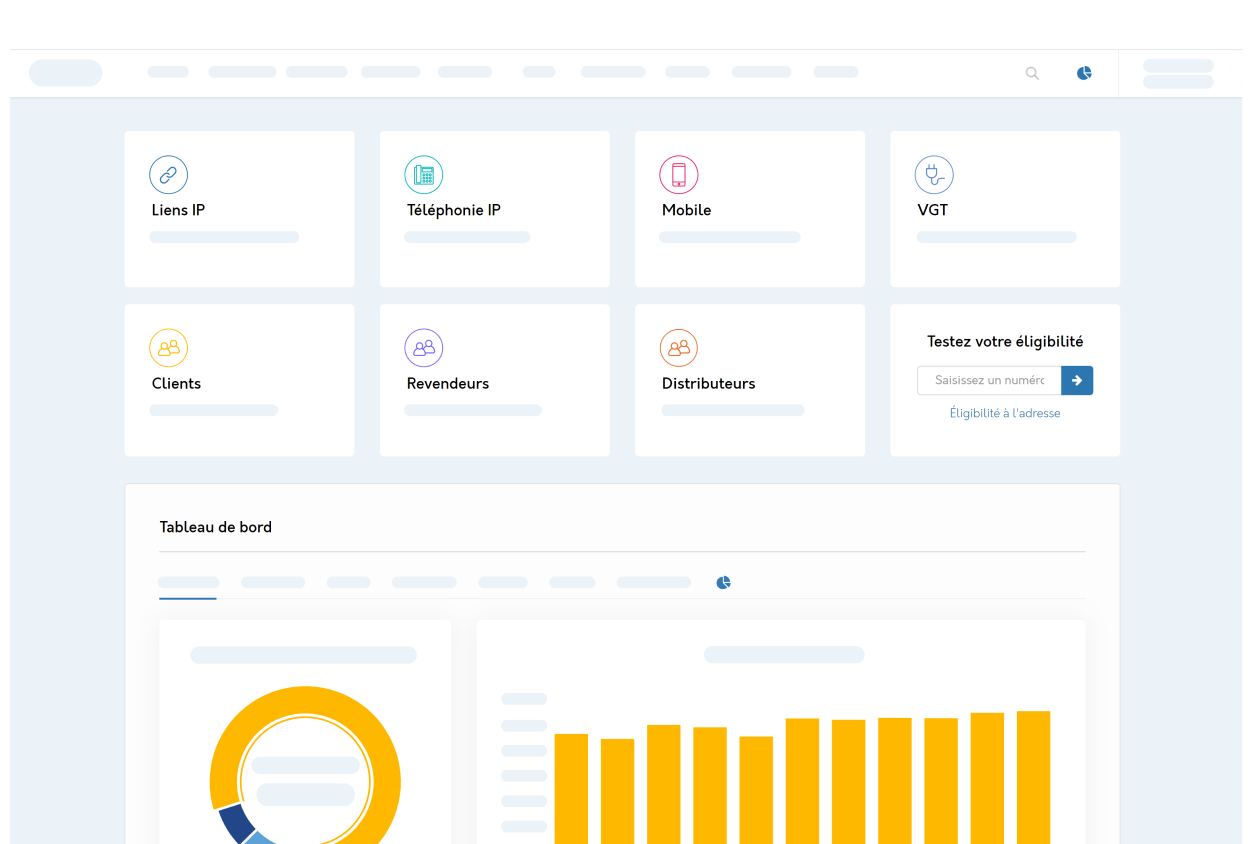This screenshot has height=844, width=1250.
Task: Click the Liens IP link icon
Action: click(169, 175)
